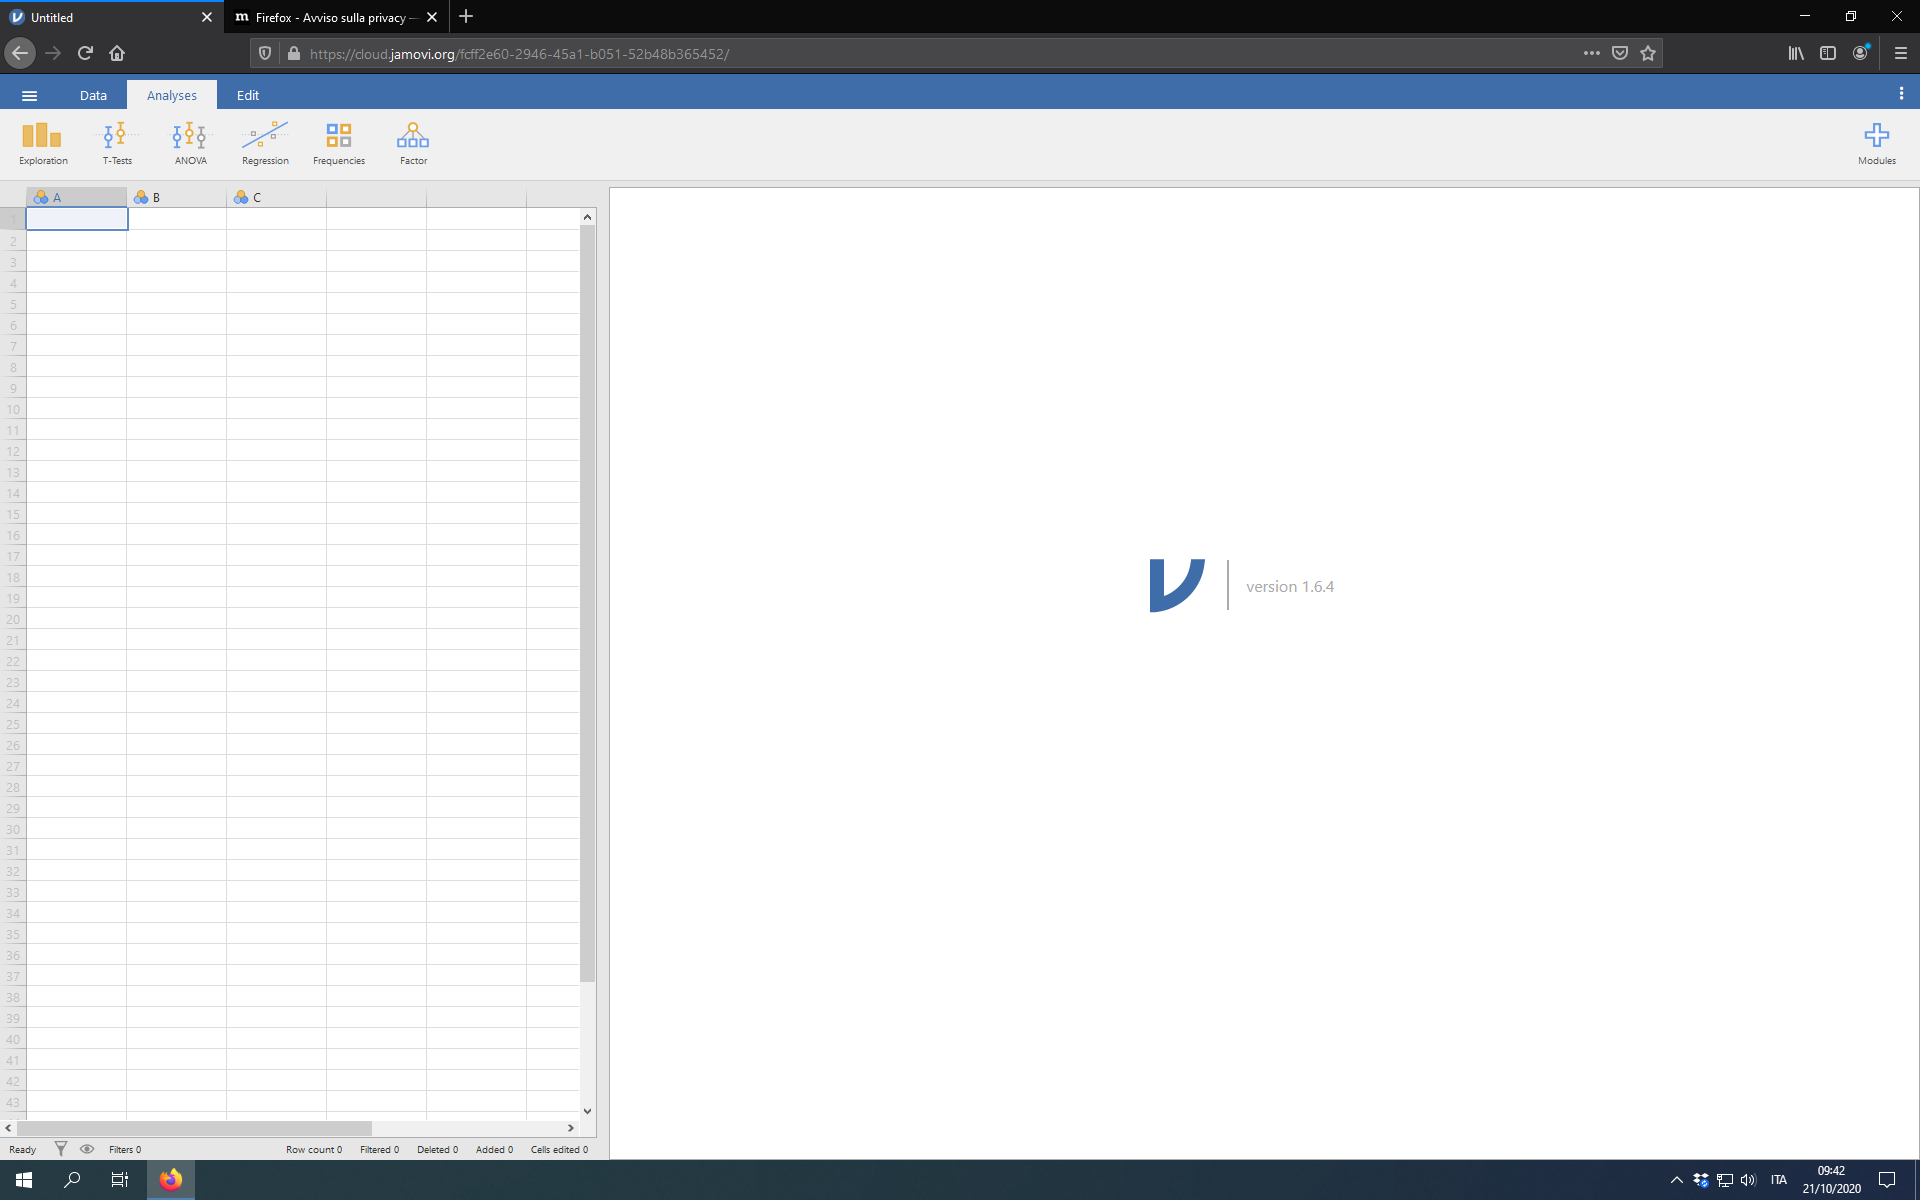Select the Factor analysis tool
The width and height of the screenshot is (1920, 1200).
(412, 141)
